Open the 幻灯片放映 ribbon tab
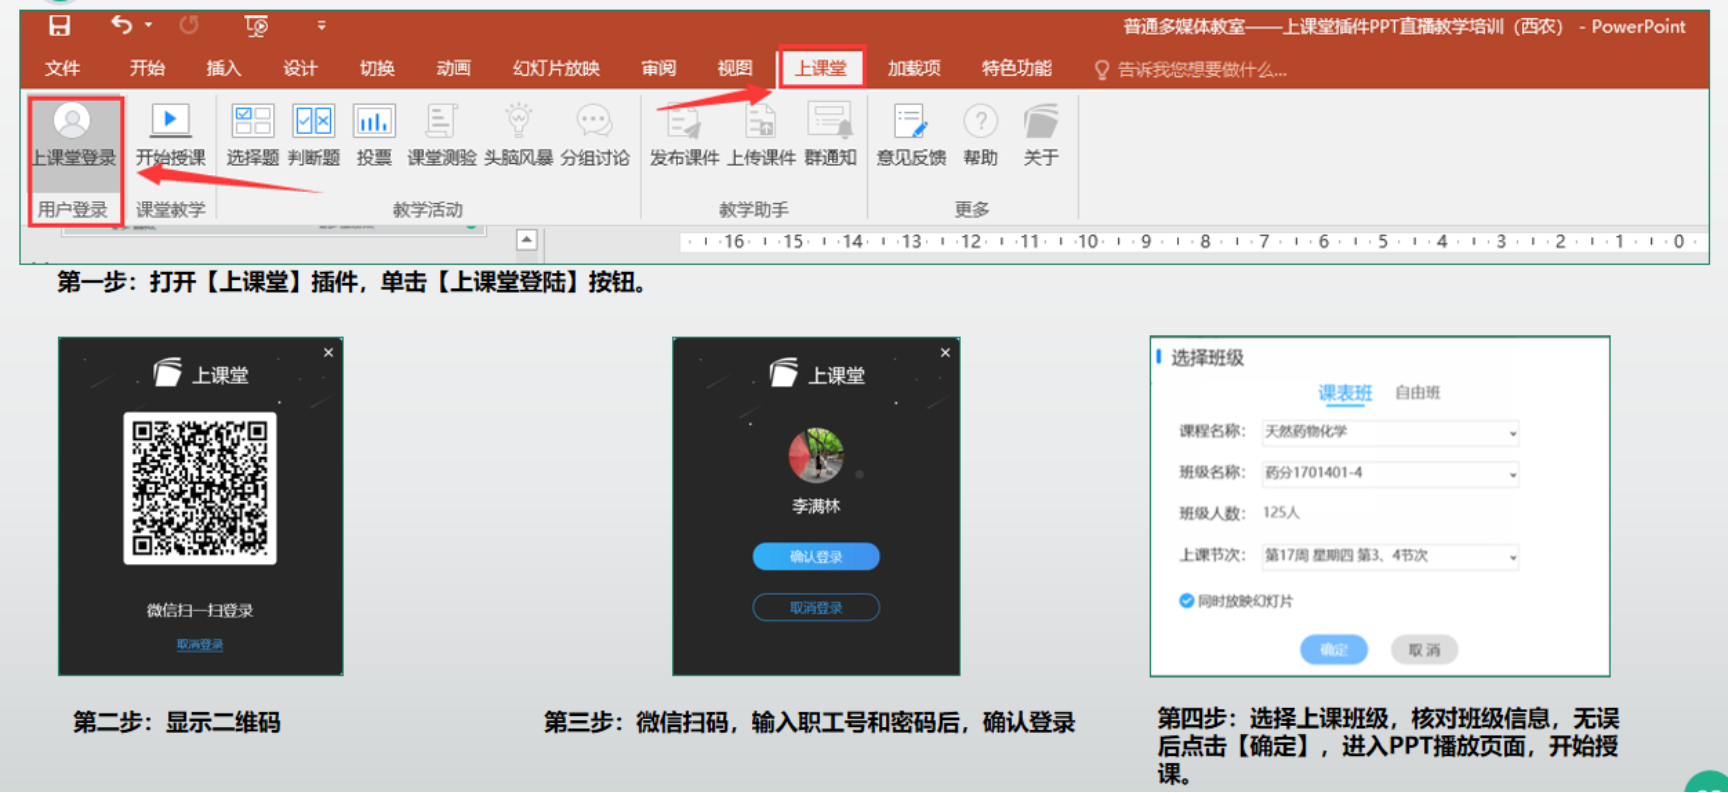 556,68
